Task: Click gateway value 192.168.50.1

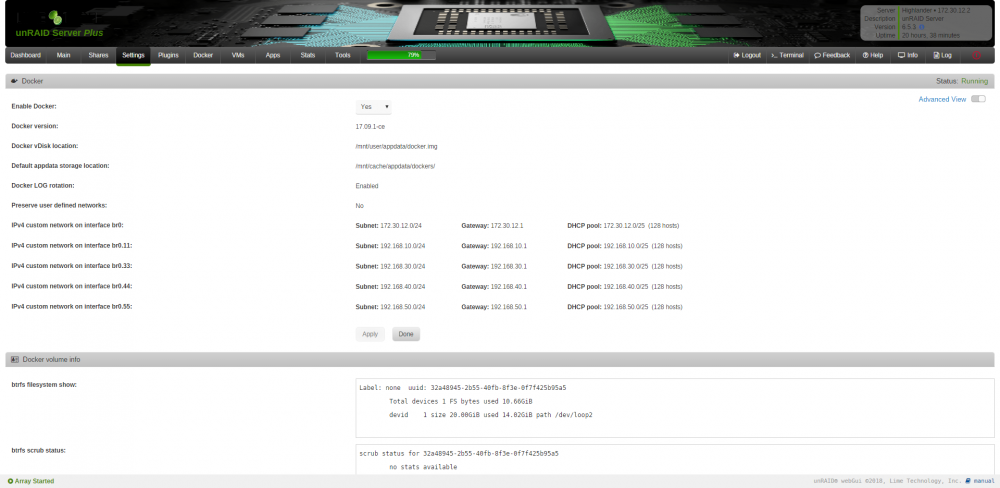Action: click(x=508, y=307)
